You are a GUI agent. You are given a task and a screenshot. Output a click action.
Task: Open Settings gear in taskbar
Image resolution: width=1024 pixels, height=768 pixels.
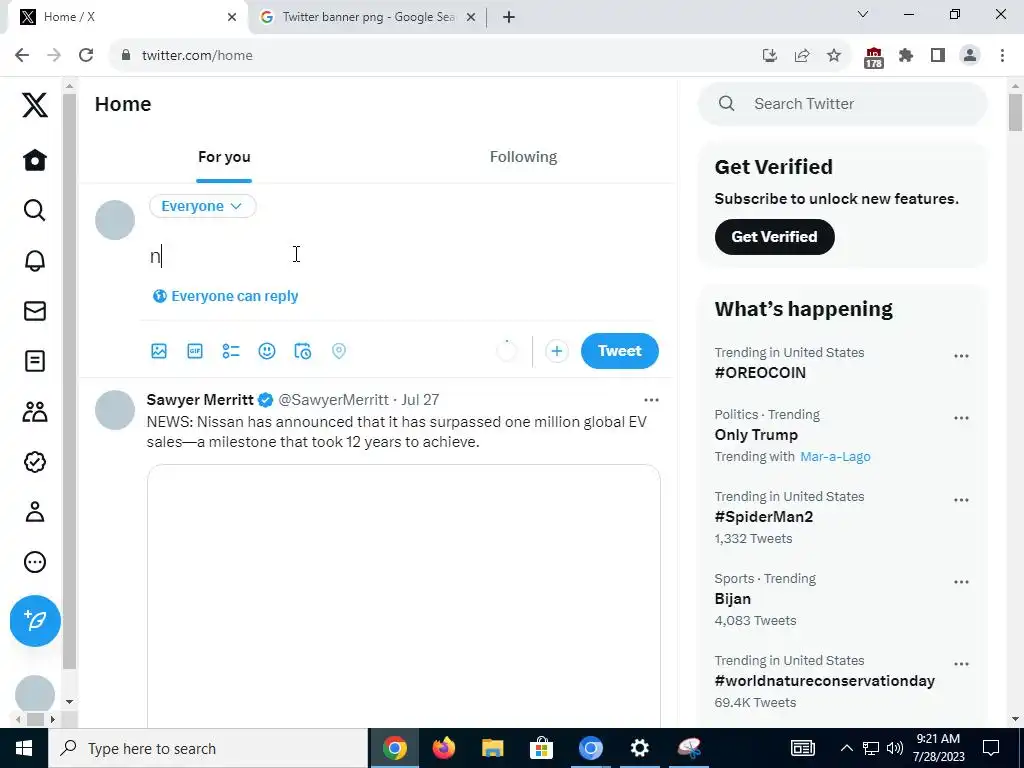tap(639, 748)
